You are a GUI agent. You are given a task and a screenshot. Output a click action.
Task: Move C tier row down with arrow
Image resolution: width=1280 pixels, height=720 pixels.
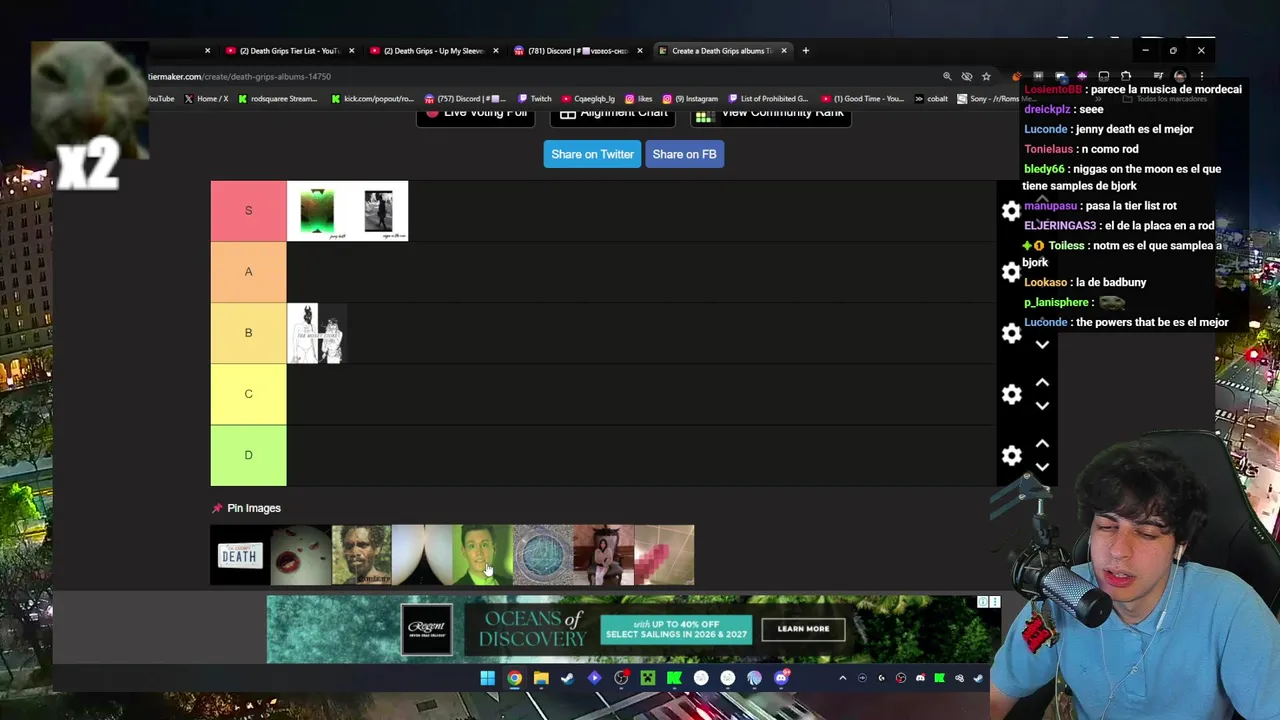(1042, 406)
